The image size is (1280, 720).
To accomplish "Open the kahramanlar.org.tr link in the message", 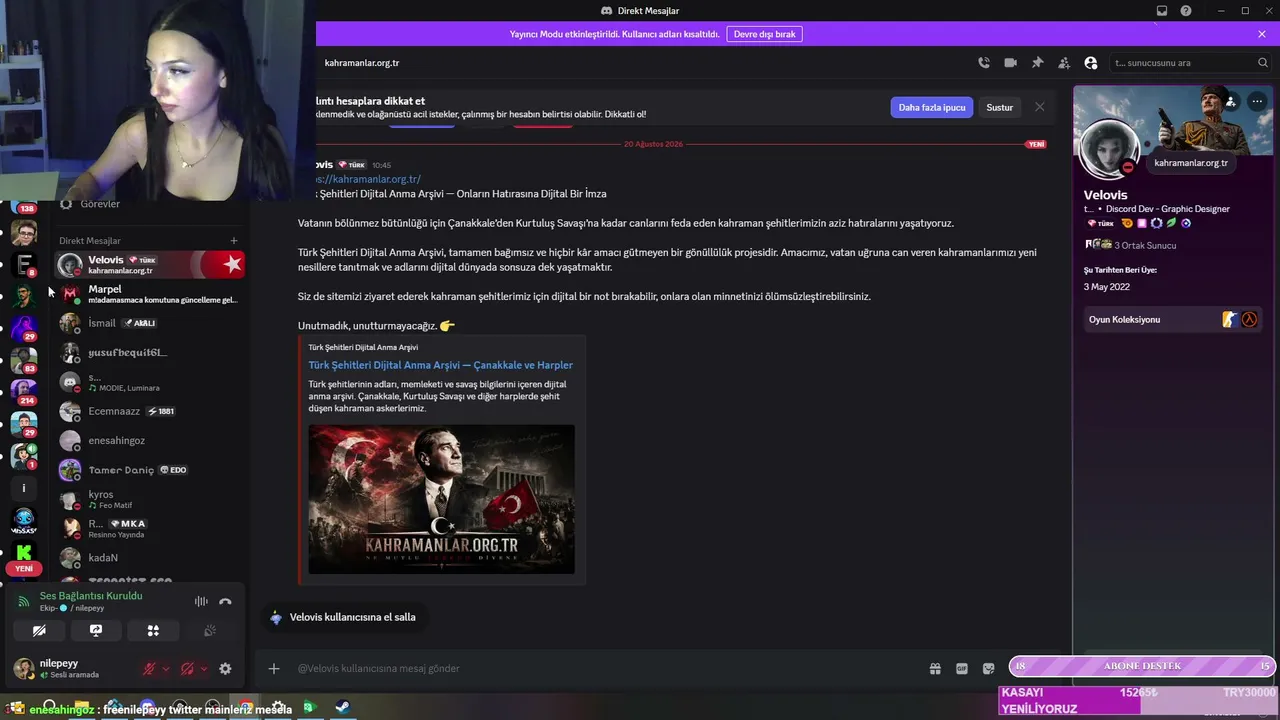I will coord(368,179).
